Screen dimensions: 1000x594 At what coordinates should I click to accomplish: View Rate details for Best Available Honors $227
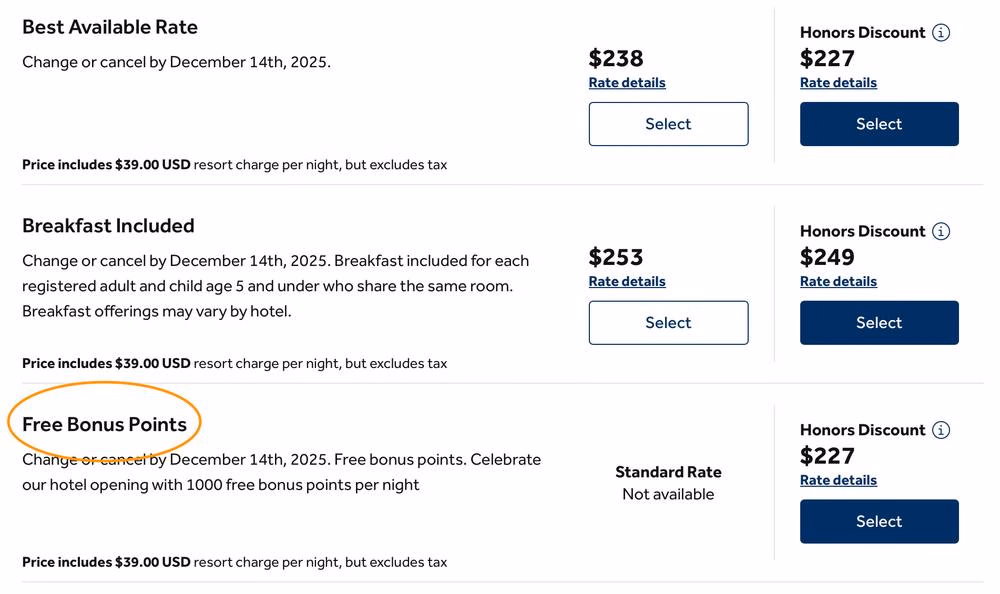coord(838,83)
